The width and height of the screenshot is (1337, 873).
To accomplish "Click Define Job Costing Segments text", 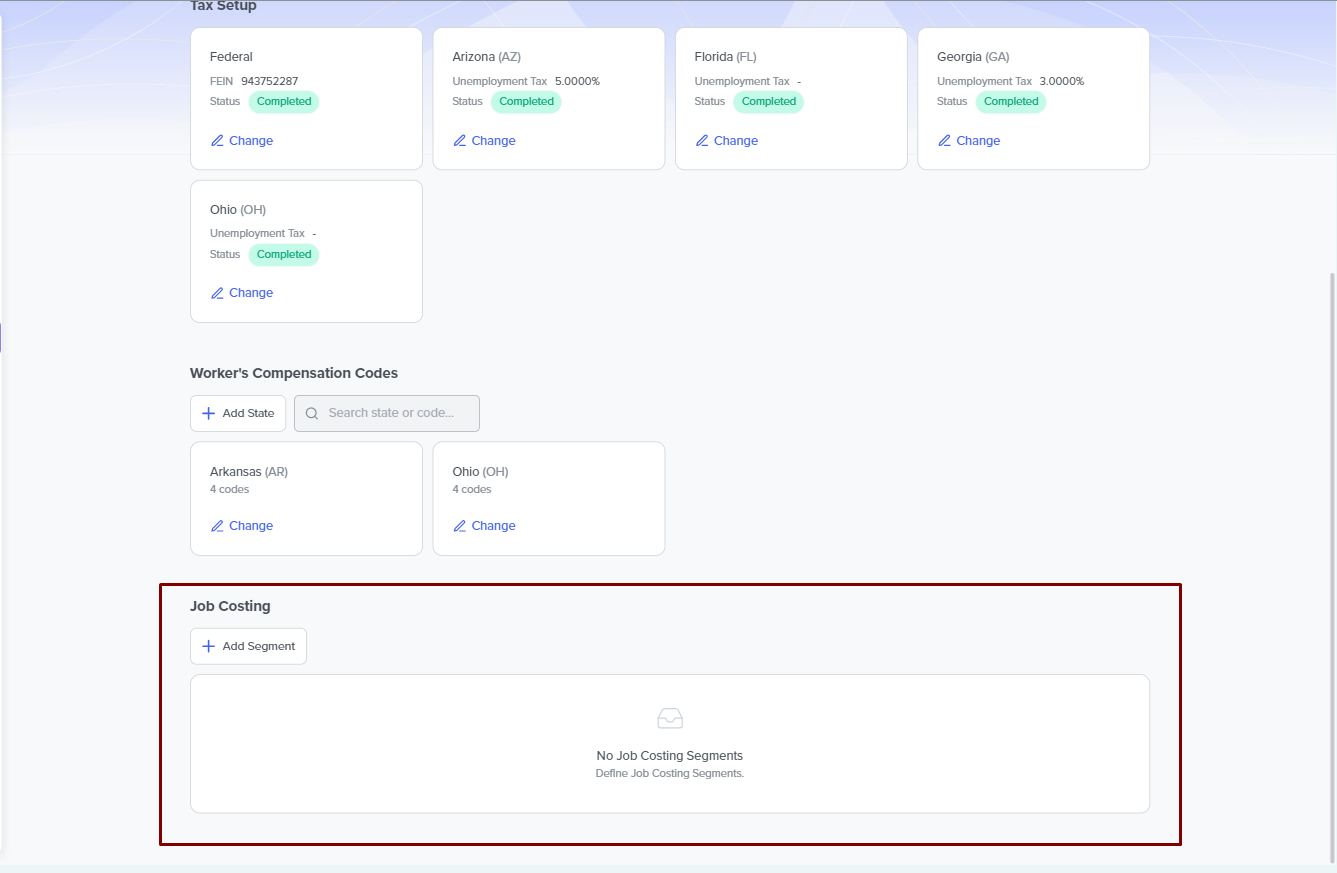I will coord(670,774).
